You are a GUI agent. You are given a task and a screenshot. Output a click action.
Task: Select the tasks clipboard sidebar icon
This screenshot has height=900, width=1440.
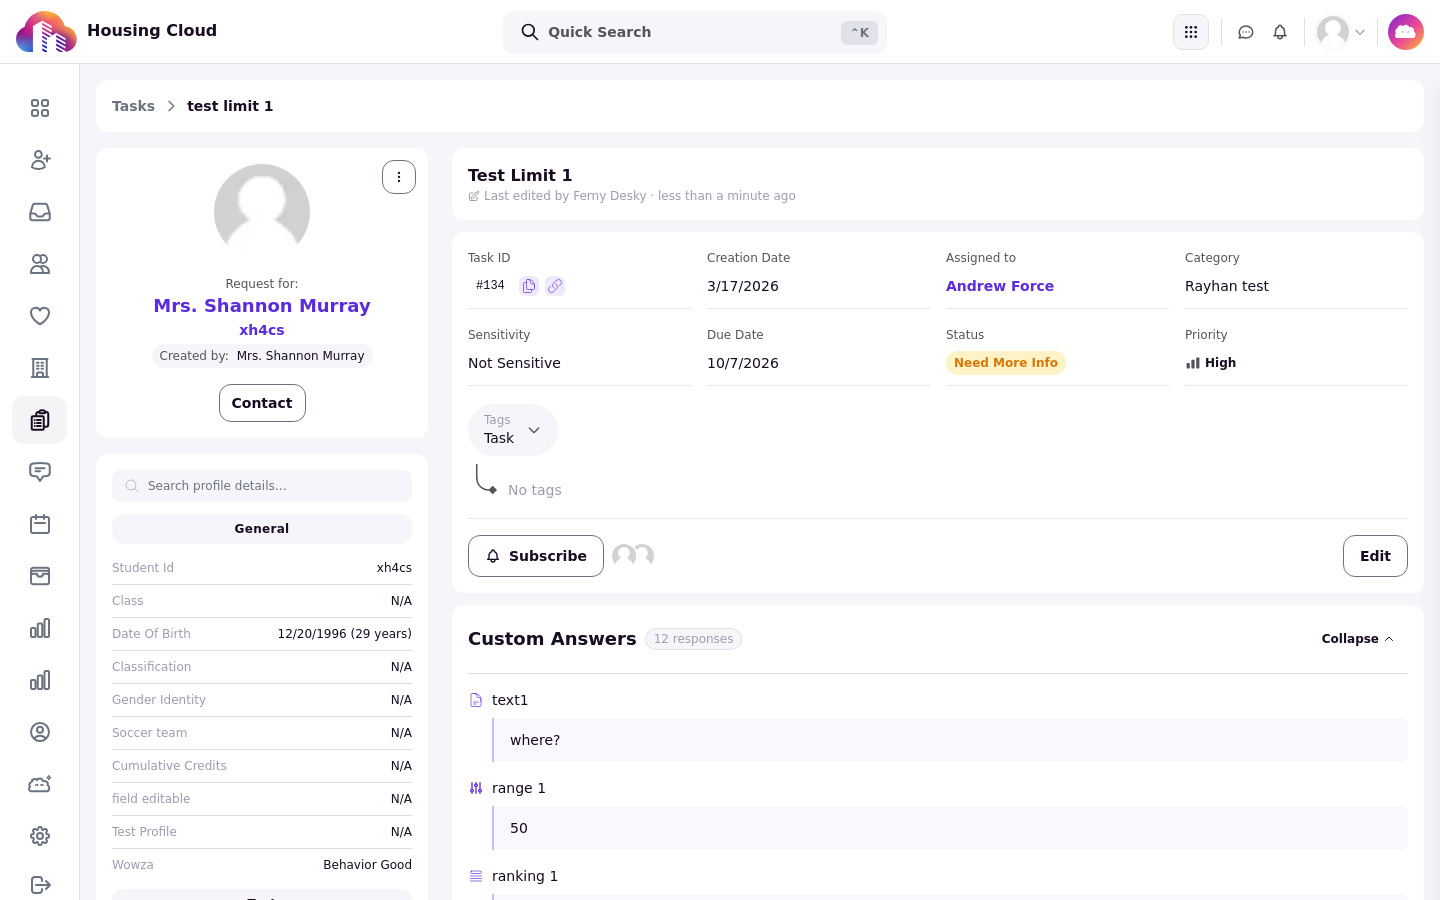(x=40, y=420)
